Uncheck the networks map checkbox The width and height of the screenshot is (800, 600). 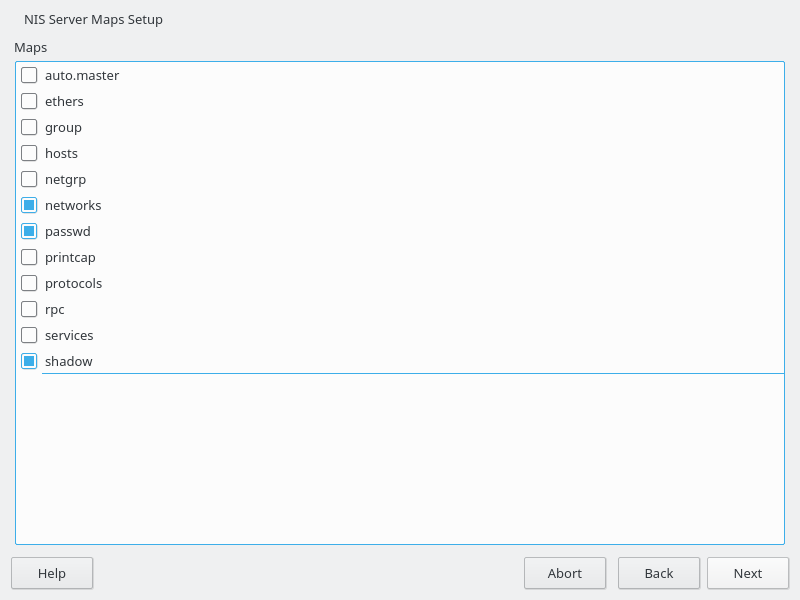click(29, 205)
